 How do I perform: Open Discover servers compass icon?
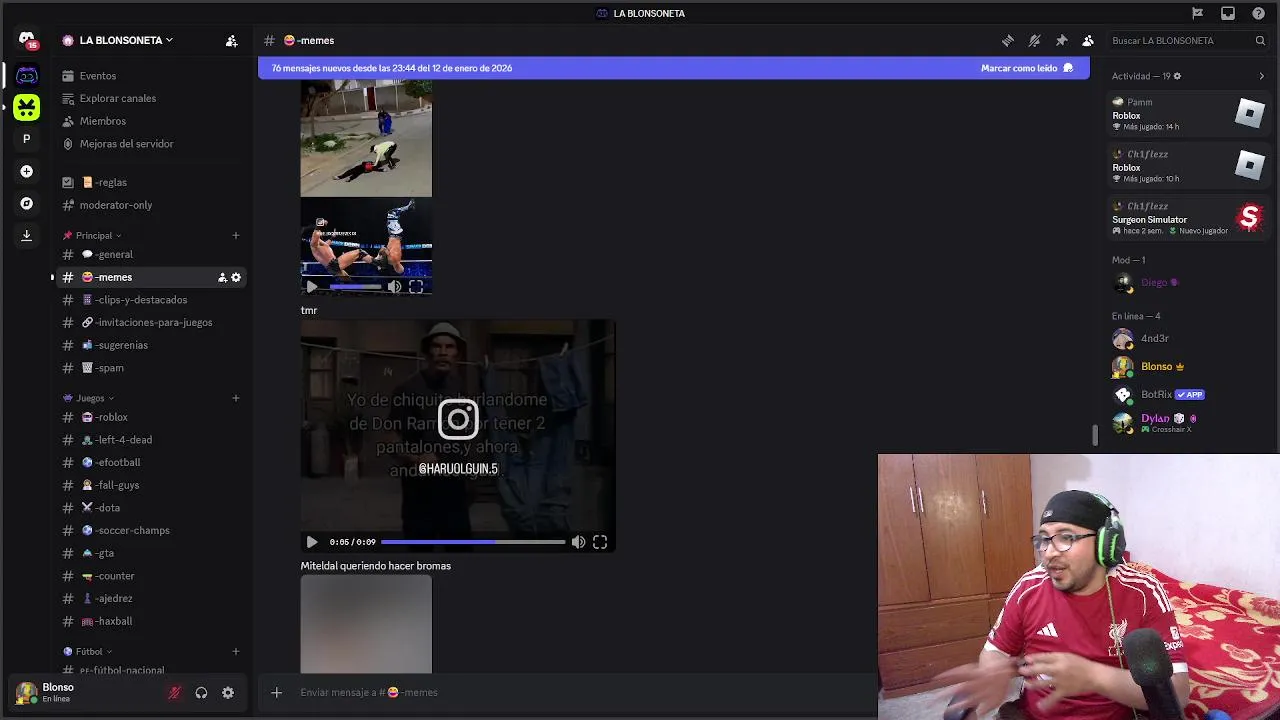click(27, 203)
